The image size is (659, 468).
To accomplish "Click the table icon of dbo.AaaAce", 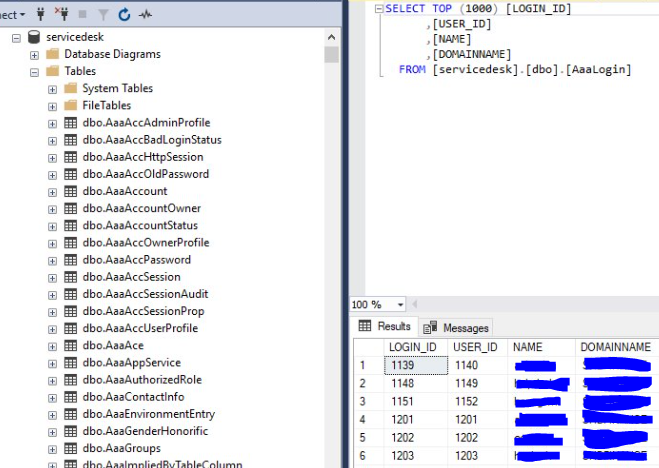I will point(71,345).
